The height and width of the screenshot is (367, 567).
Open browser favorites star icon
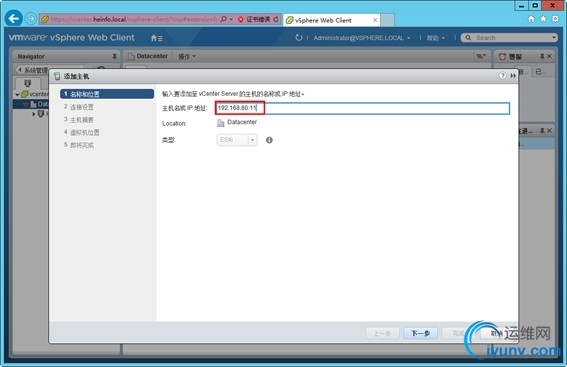point(543,19)
